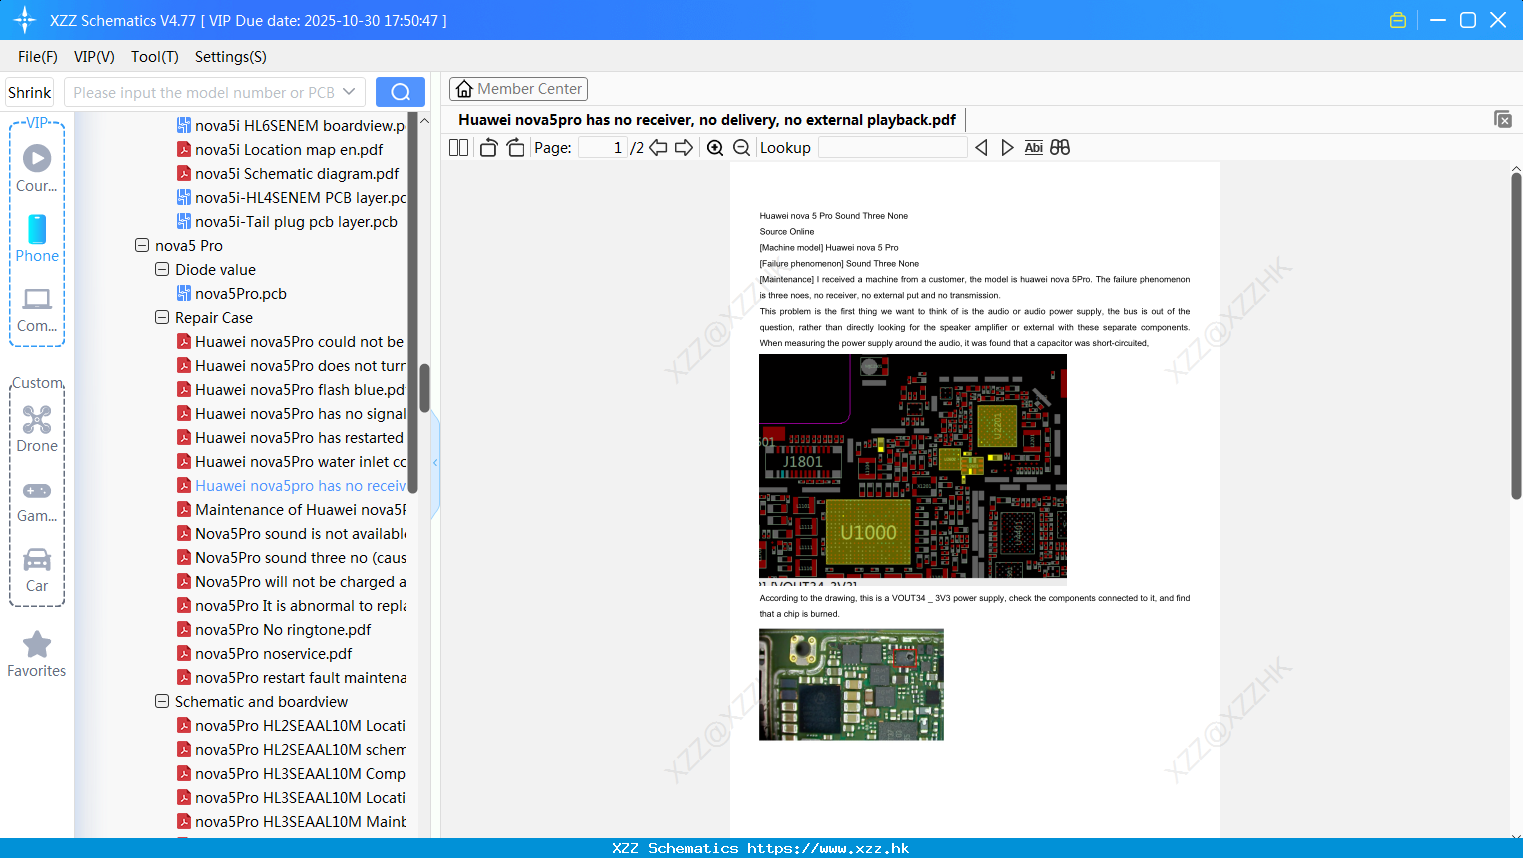Open Nova5Pro sound three no PDF
The height and width of the screenshot is (858, 1523).
300,558
